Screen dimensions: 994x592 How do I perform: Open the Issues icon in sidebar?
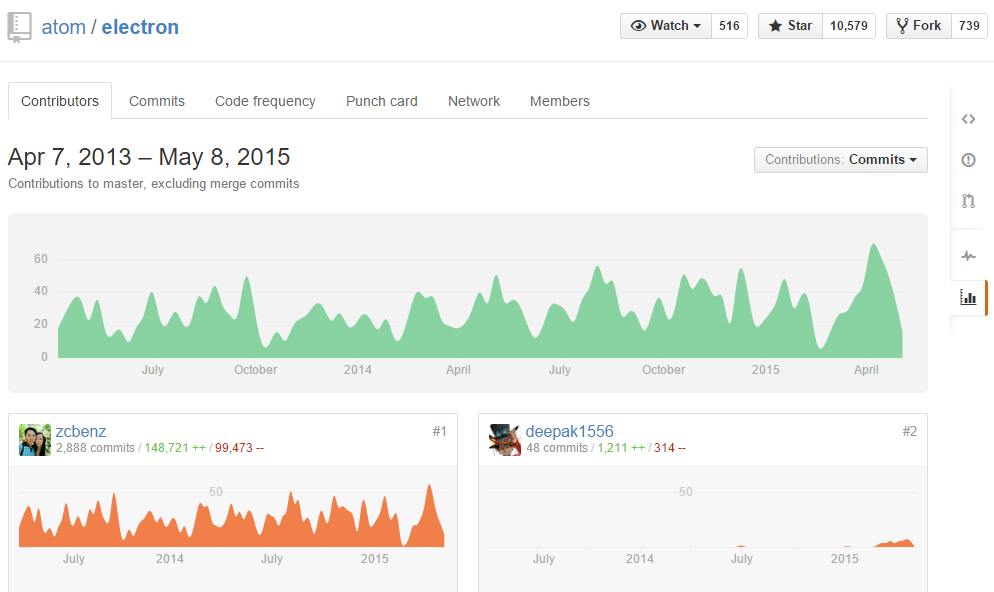point(968,160)
